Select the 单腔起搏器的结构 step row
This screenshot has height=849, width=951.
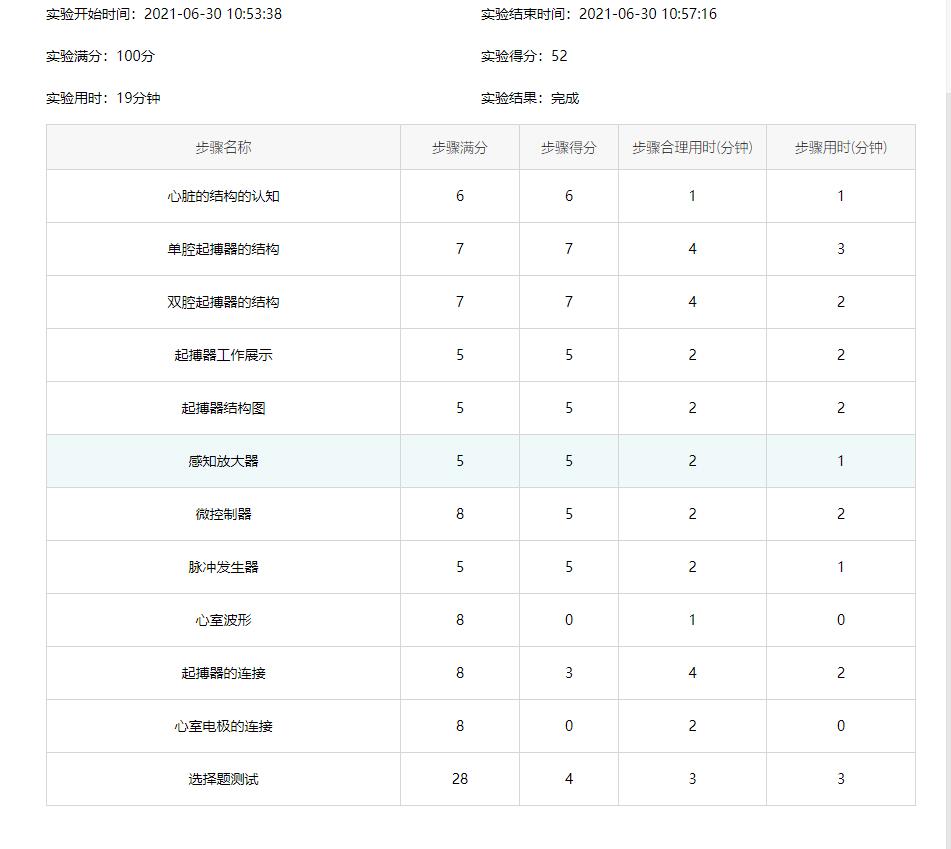[x=223, y=249]
